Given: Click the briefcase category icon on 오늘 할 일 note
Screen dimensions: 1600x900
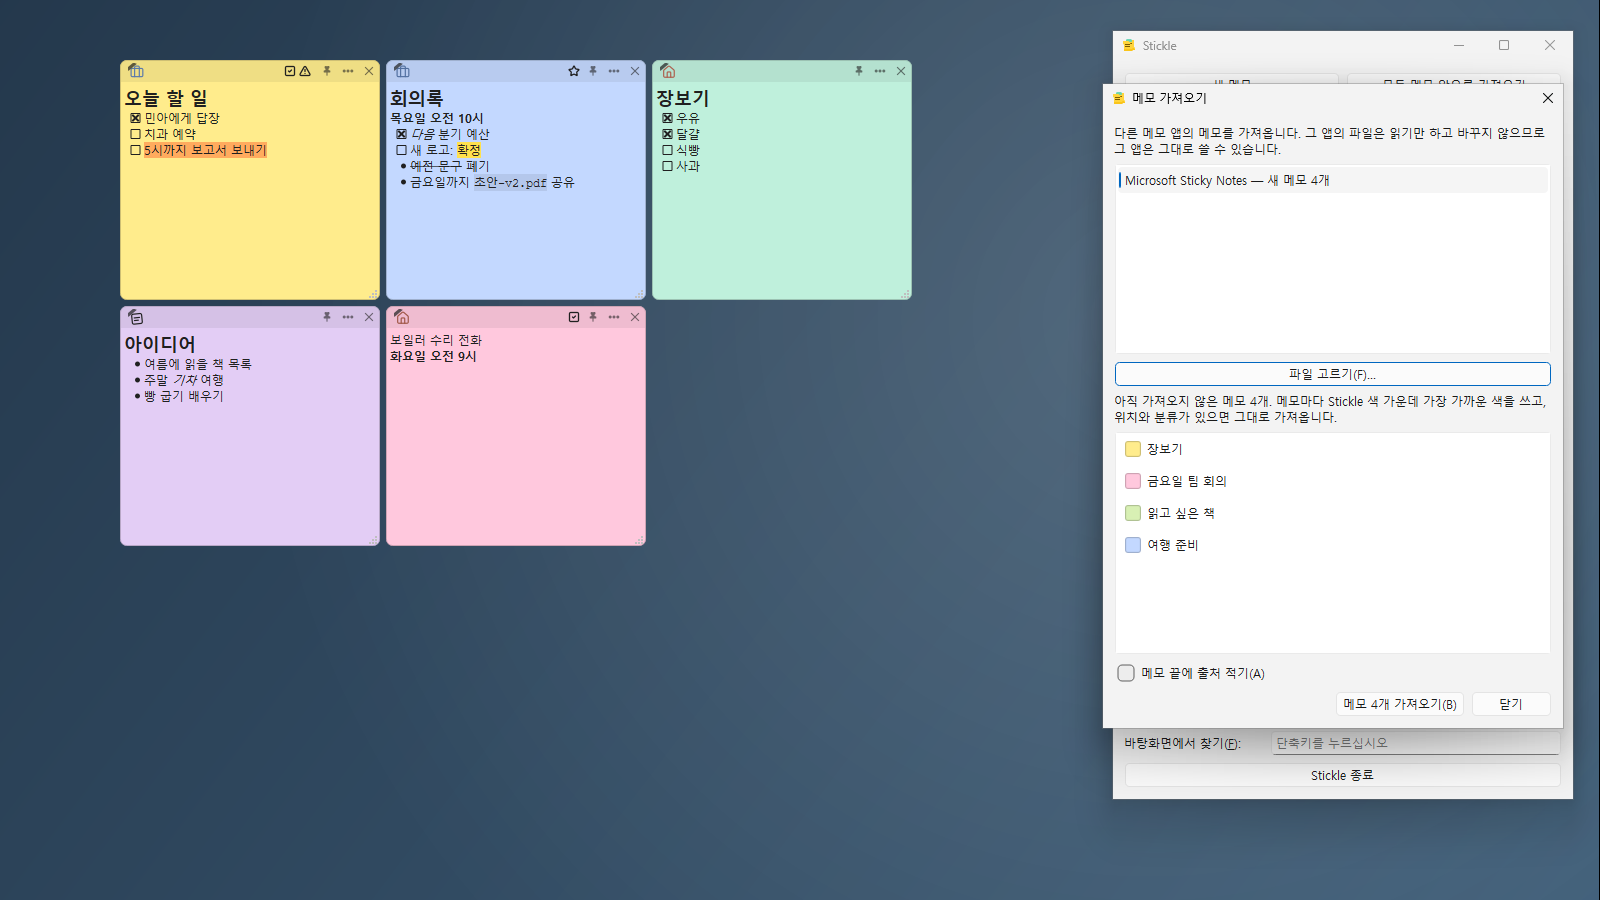Looking at the screenshot, I should click(136, 71).
